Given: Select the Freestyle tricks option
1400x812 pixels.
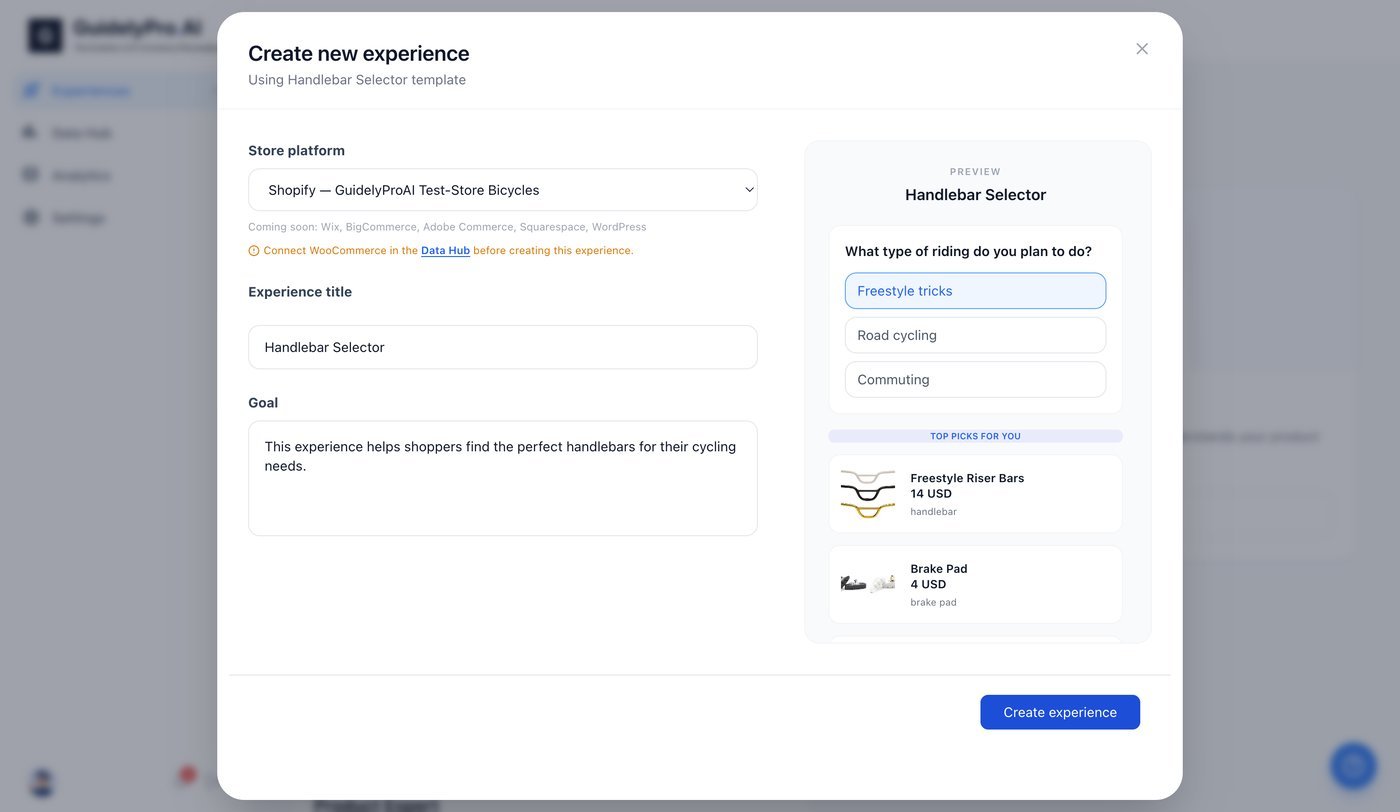Looking at the screenshot, I should (975, 291).
